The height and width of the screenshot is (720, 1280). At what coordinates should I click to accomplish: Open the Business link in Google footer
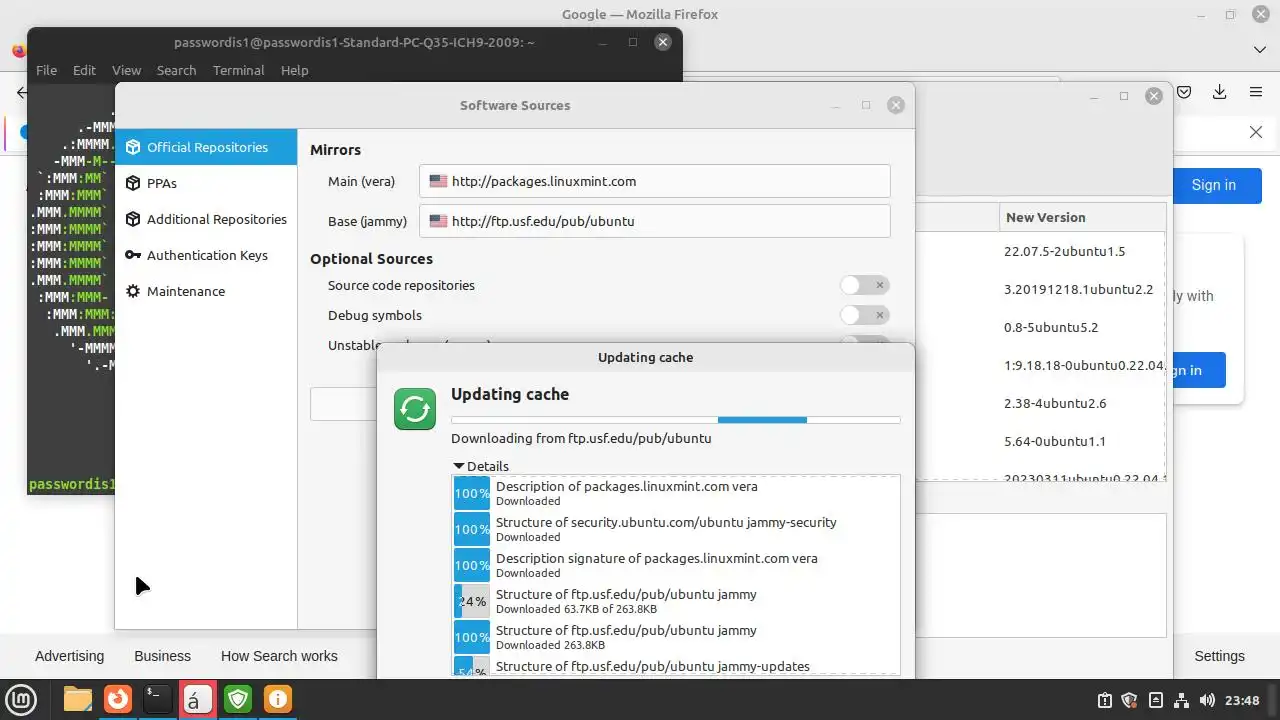[162, 656]
